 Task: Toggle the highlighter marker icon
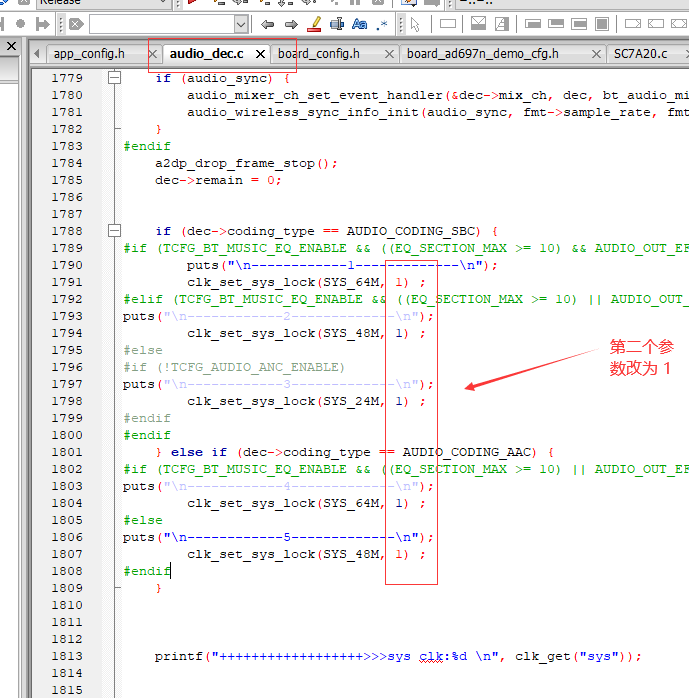tap(315, 24)
